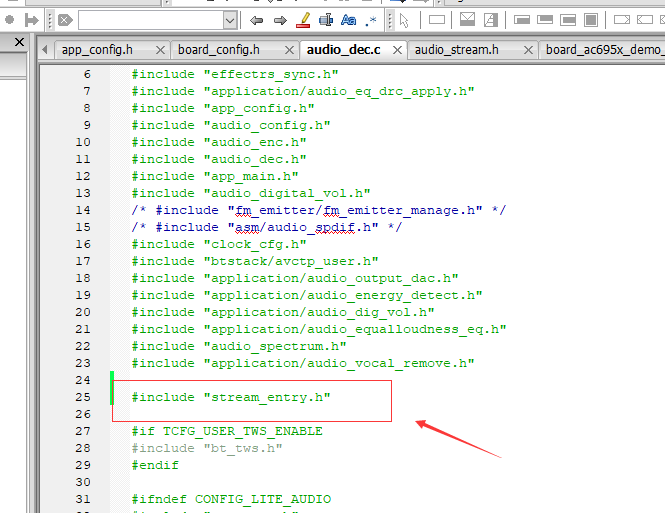Click the find previous left arrow
665x513 pixels.
pyautogui.click(x=256, y=20)
